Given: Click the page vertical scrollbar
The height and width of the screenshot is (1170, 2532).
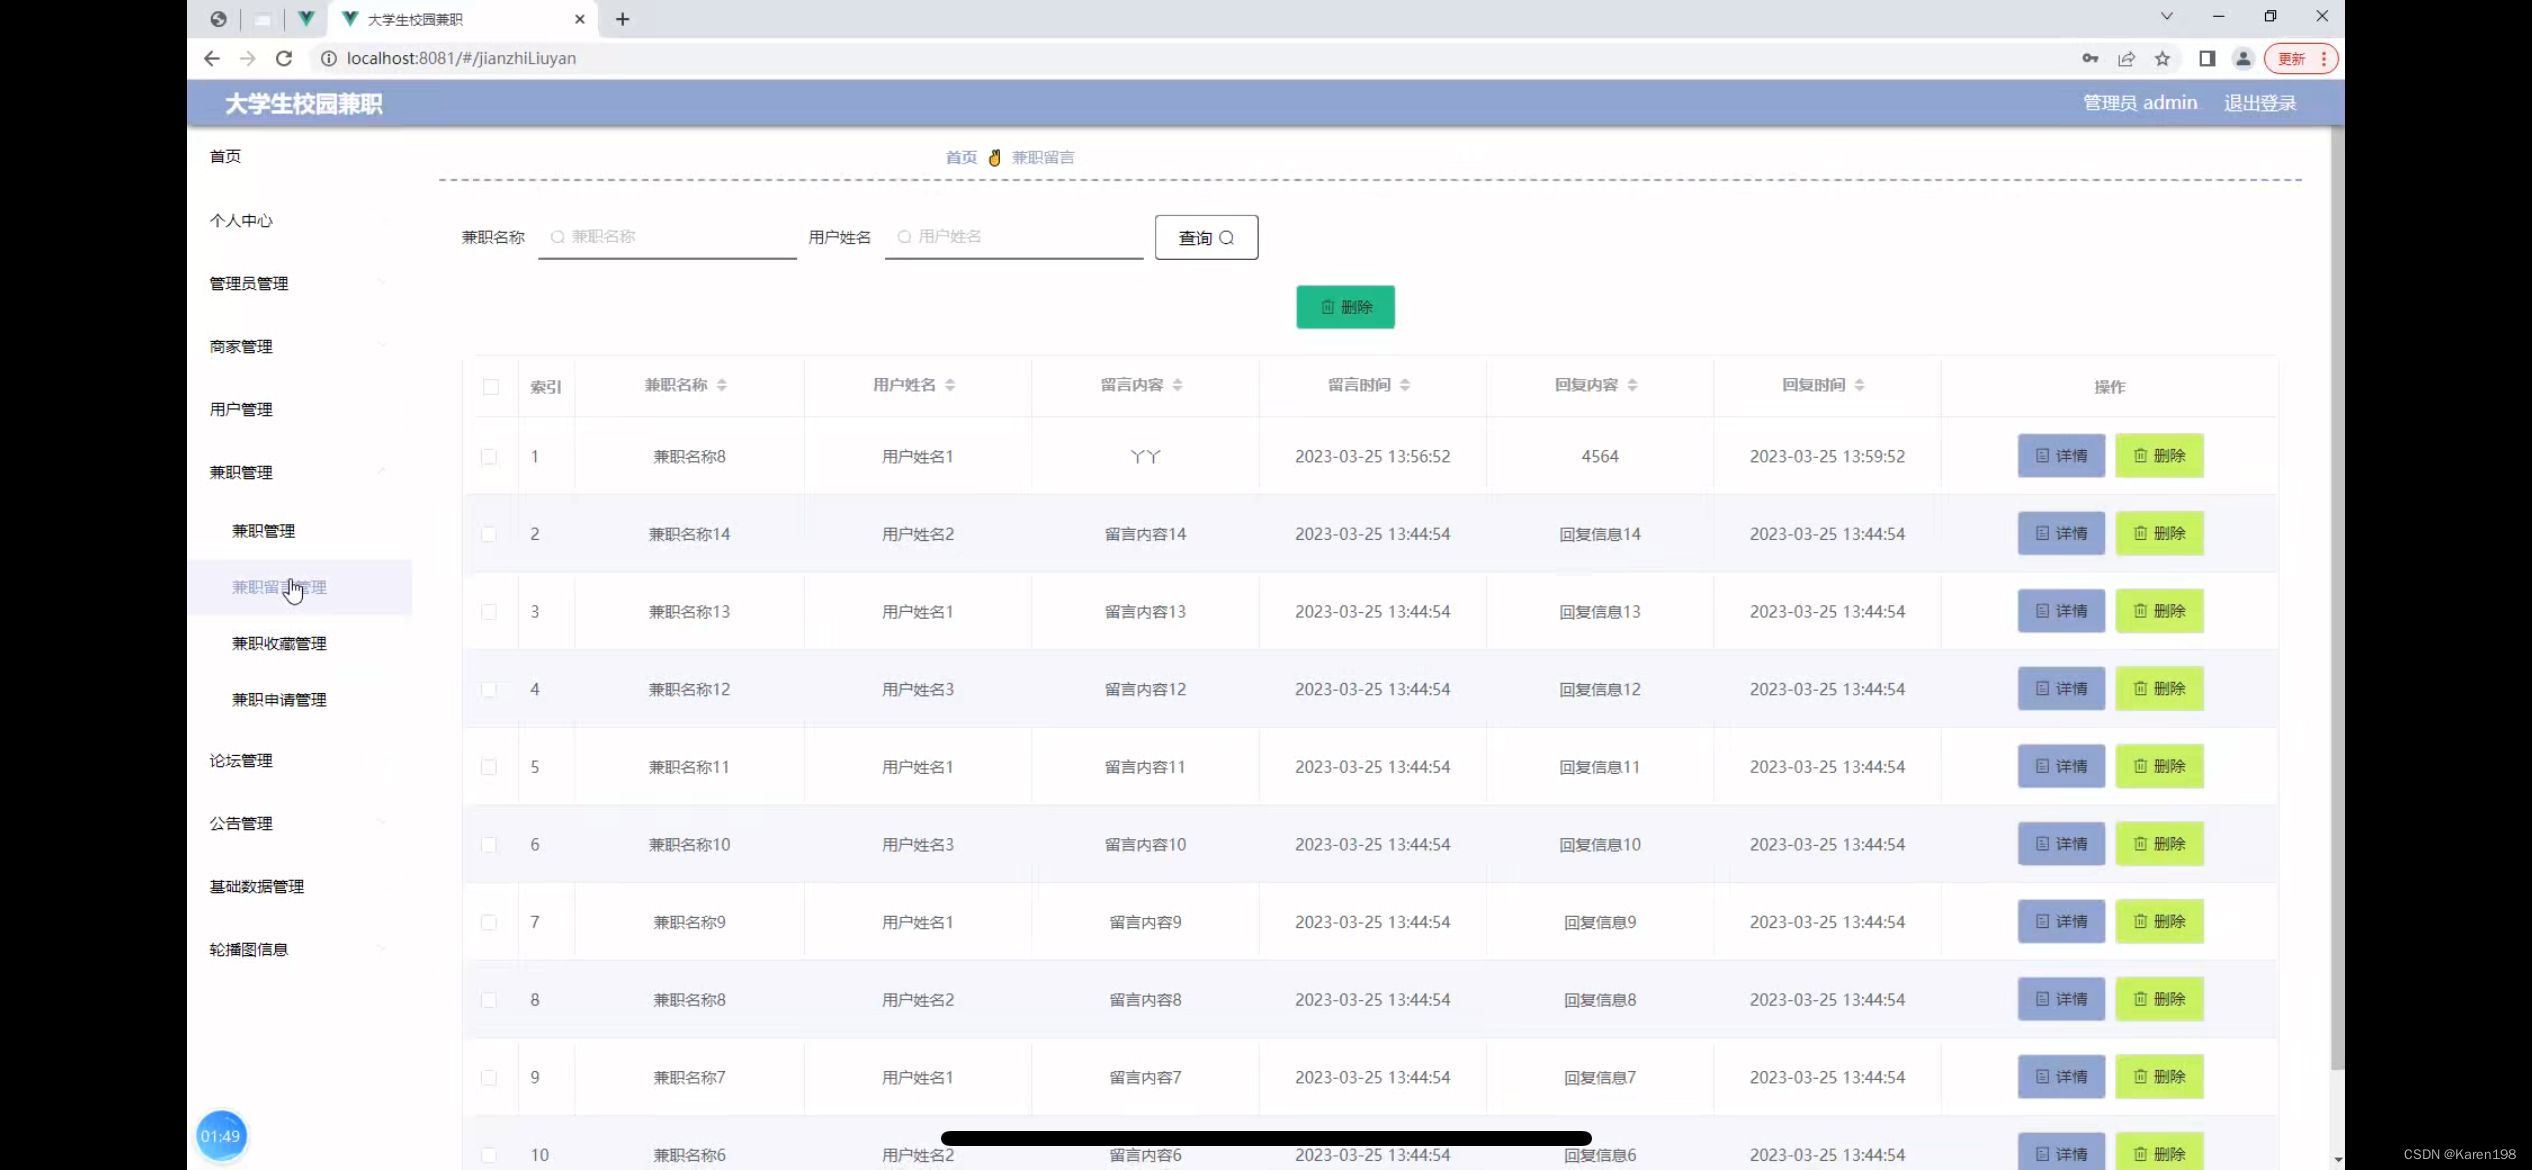Looking at the screenshot, I should (x=2337, y=600).
